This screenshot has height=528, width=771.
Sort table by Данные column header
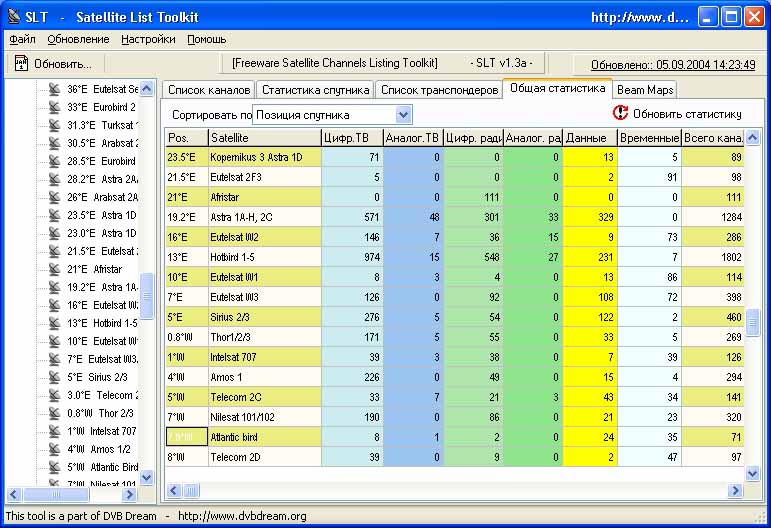(x=590, y=138)
